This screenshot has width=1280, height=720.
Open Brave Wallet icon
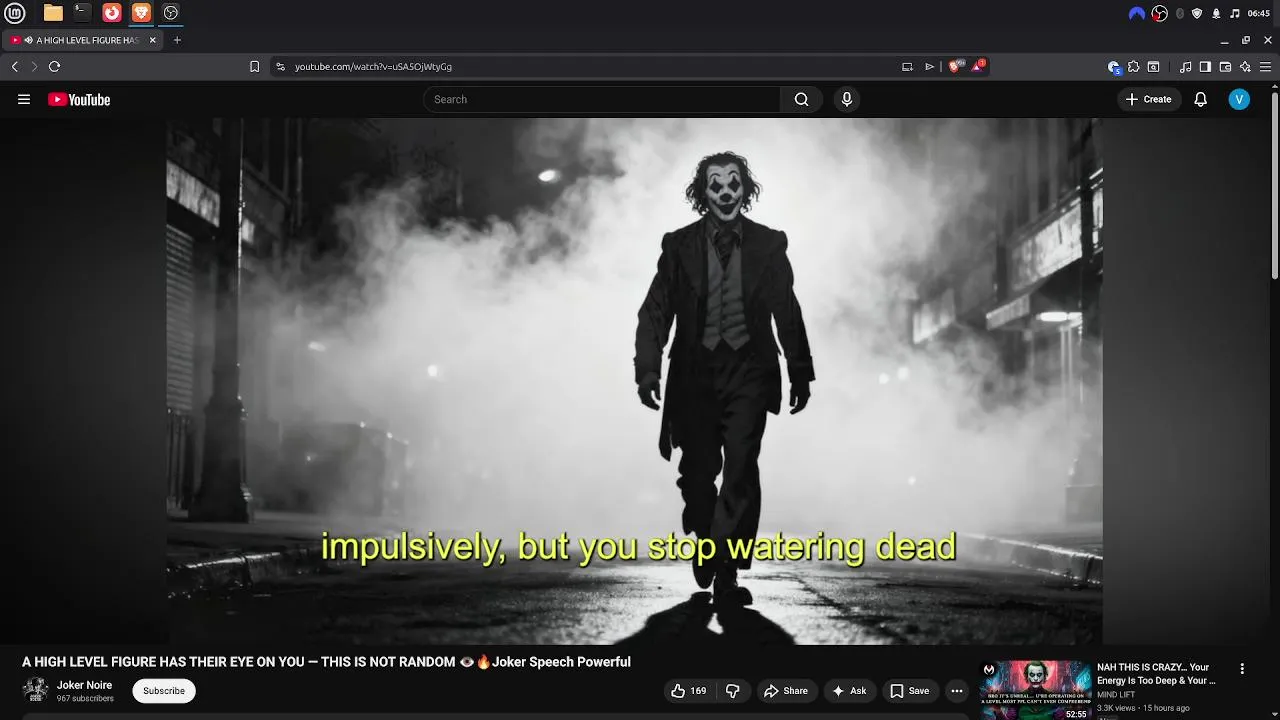1225,67
